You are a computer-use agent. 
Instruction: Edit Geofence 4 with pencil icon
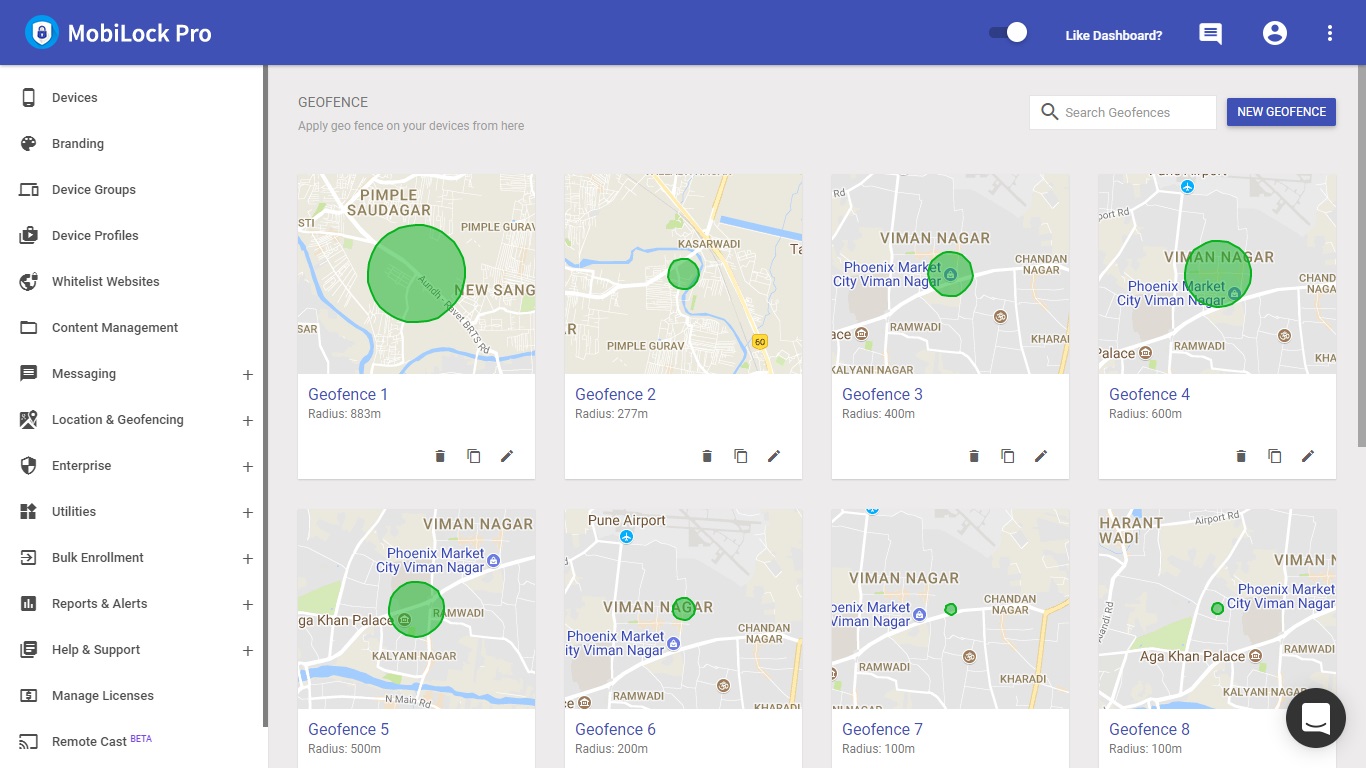tap(1308, 456)
